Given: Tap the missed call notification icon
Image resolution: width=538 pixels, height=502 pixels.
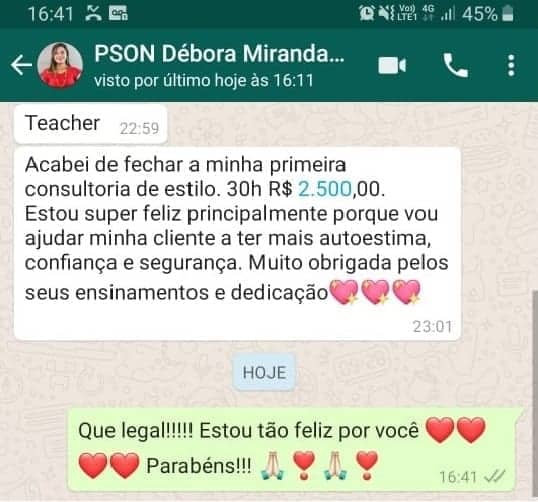Looking at the screenshot, I should point(93,14).
